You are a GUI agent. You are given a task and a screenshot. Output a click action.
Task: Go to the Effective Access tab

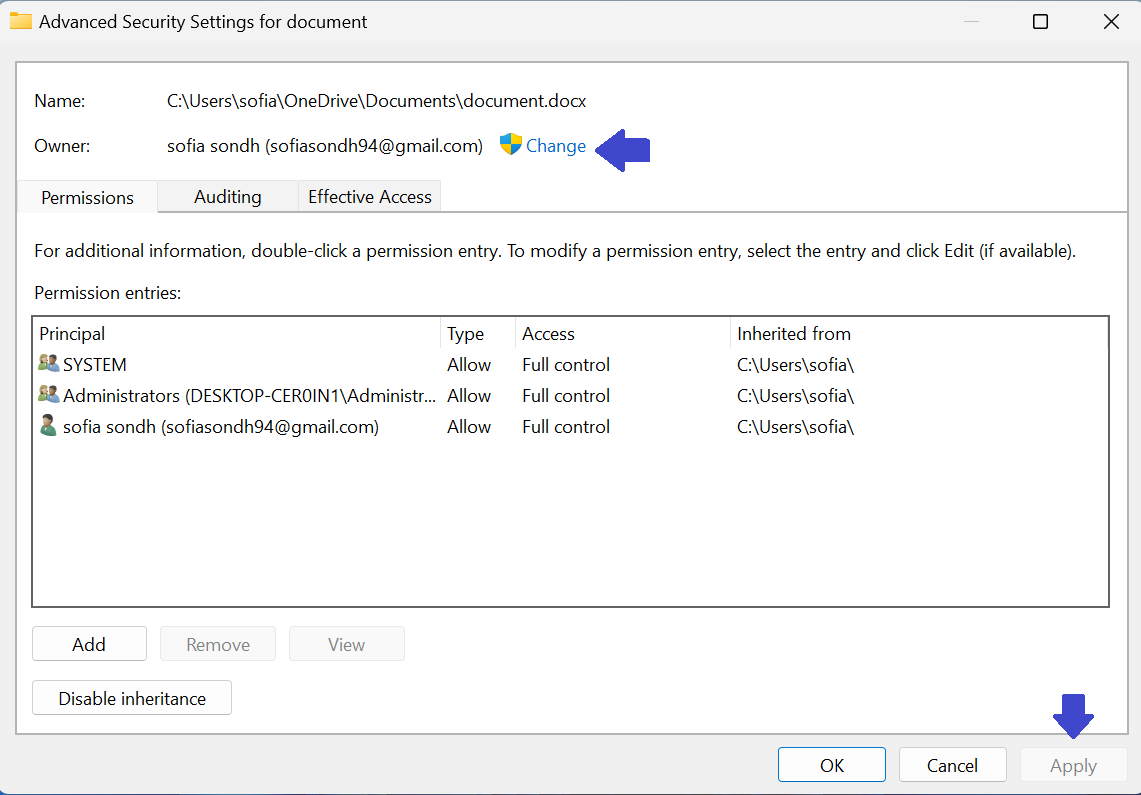click(370, 197)
